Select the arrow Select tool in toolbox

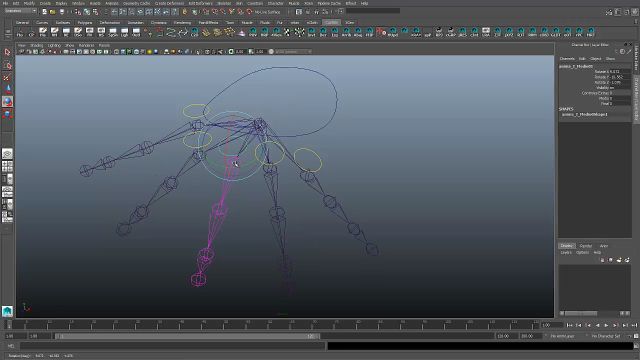7,52
